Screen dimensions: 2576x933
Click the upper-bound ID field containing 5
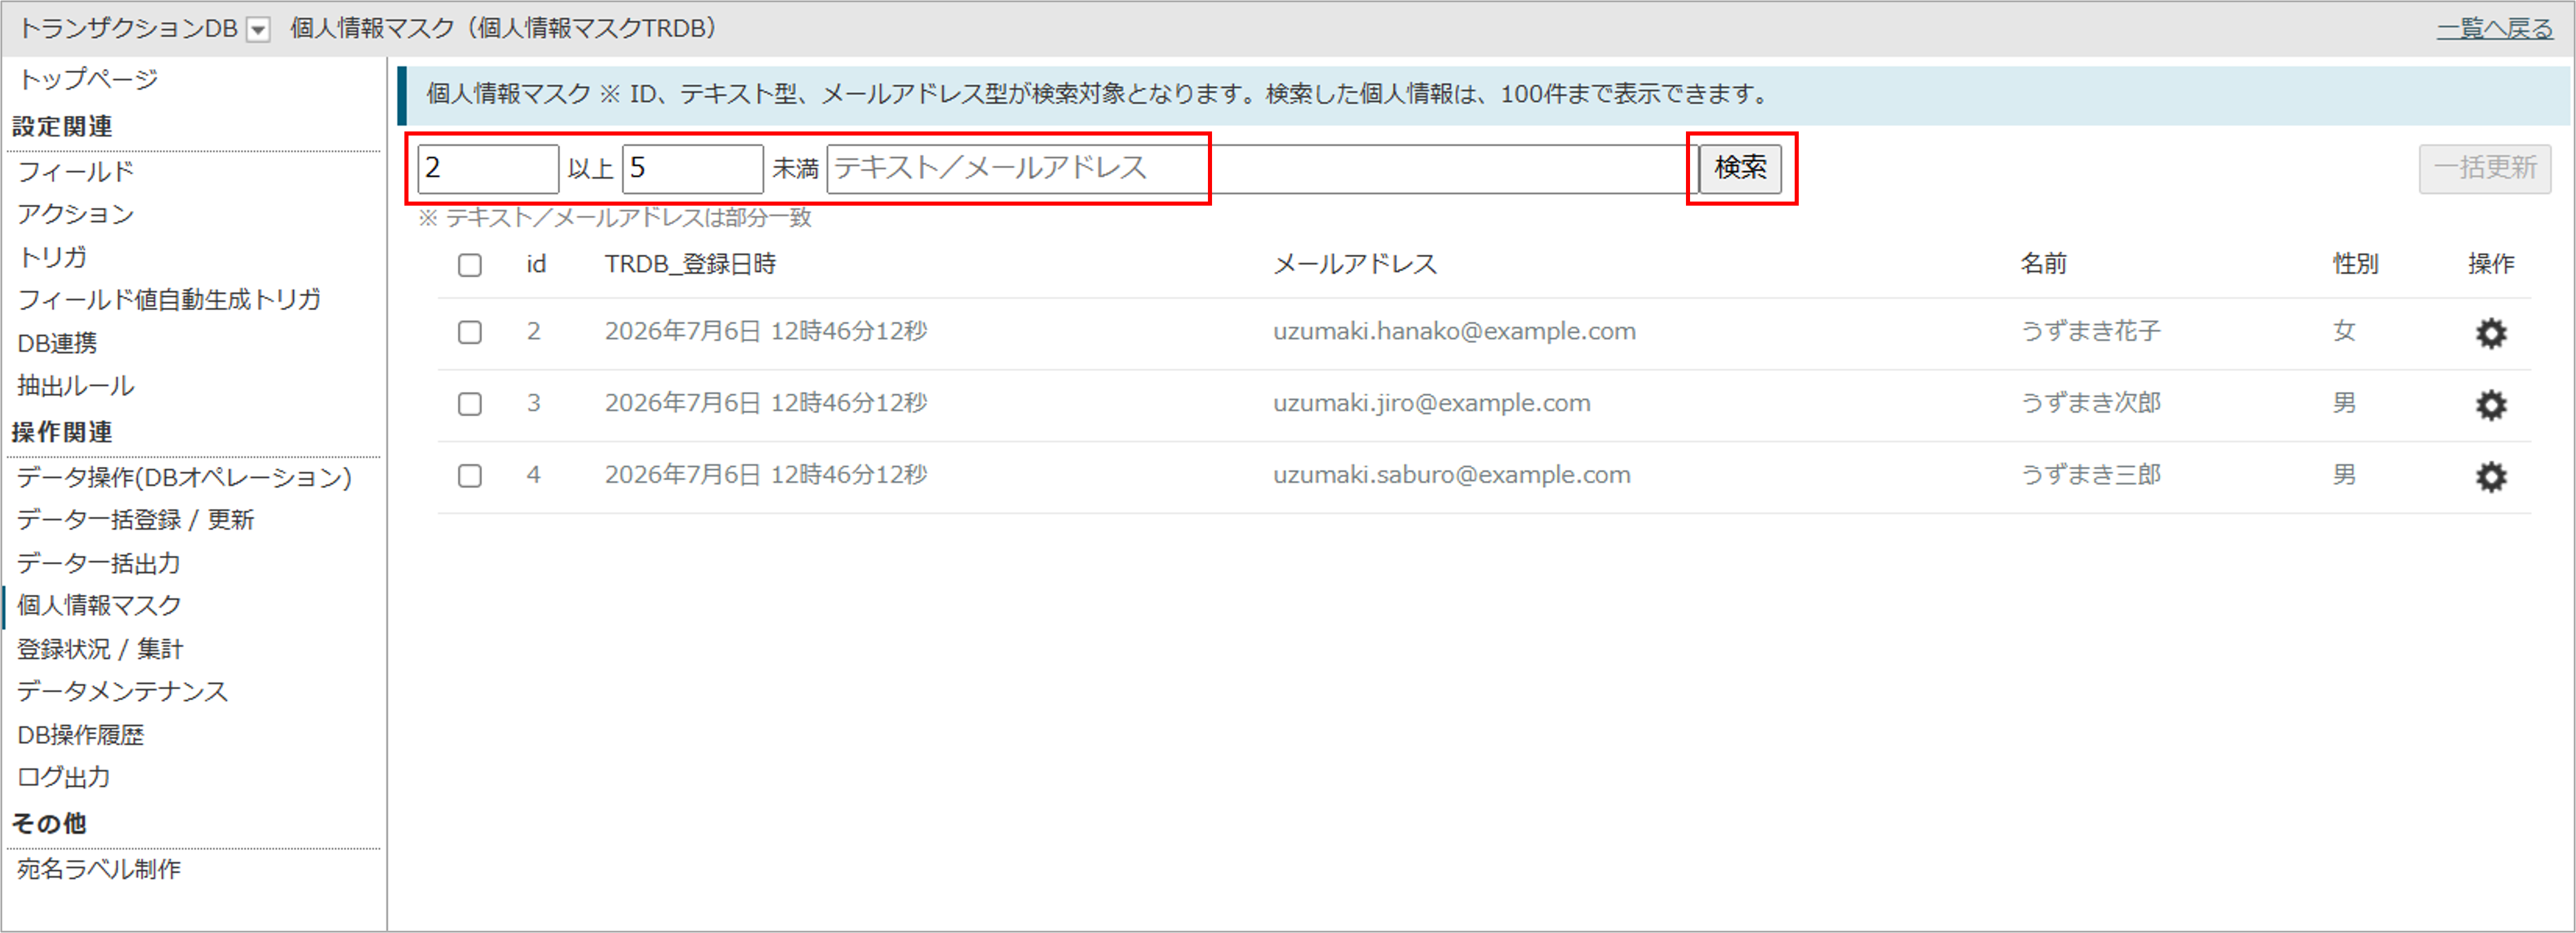[x=692, y=168]
